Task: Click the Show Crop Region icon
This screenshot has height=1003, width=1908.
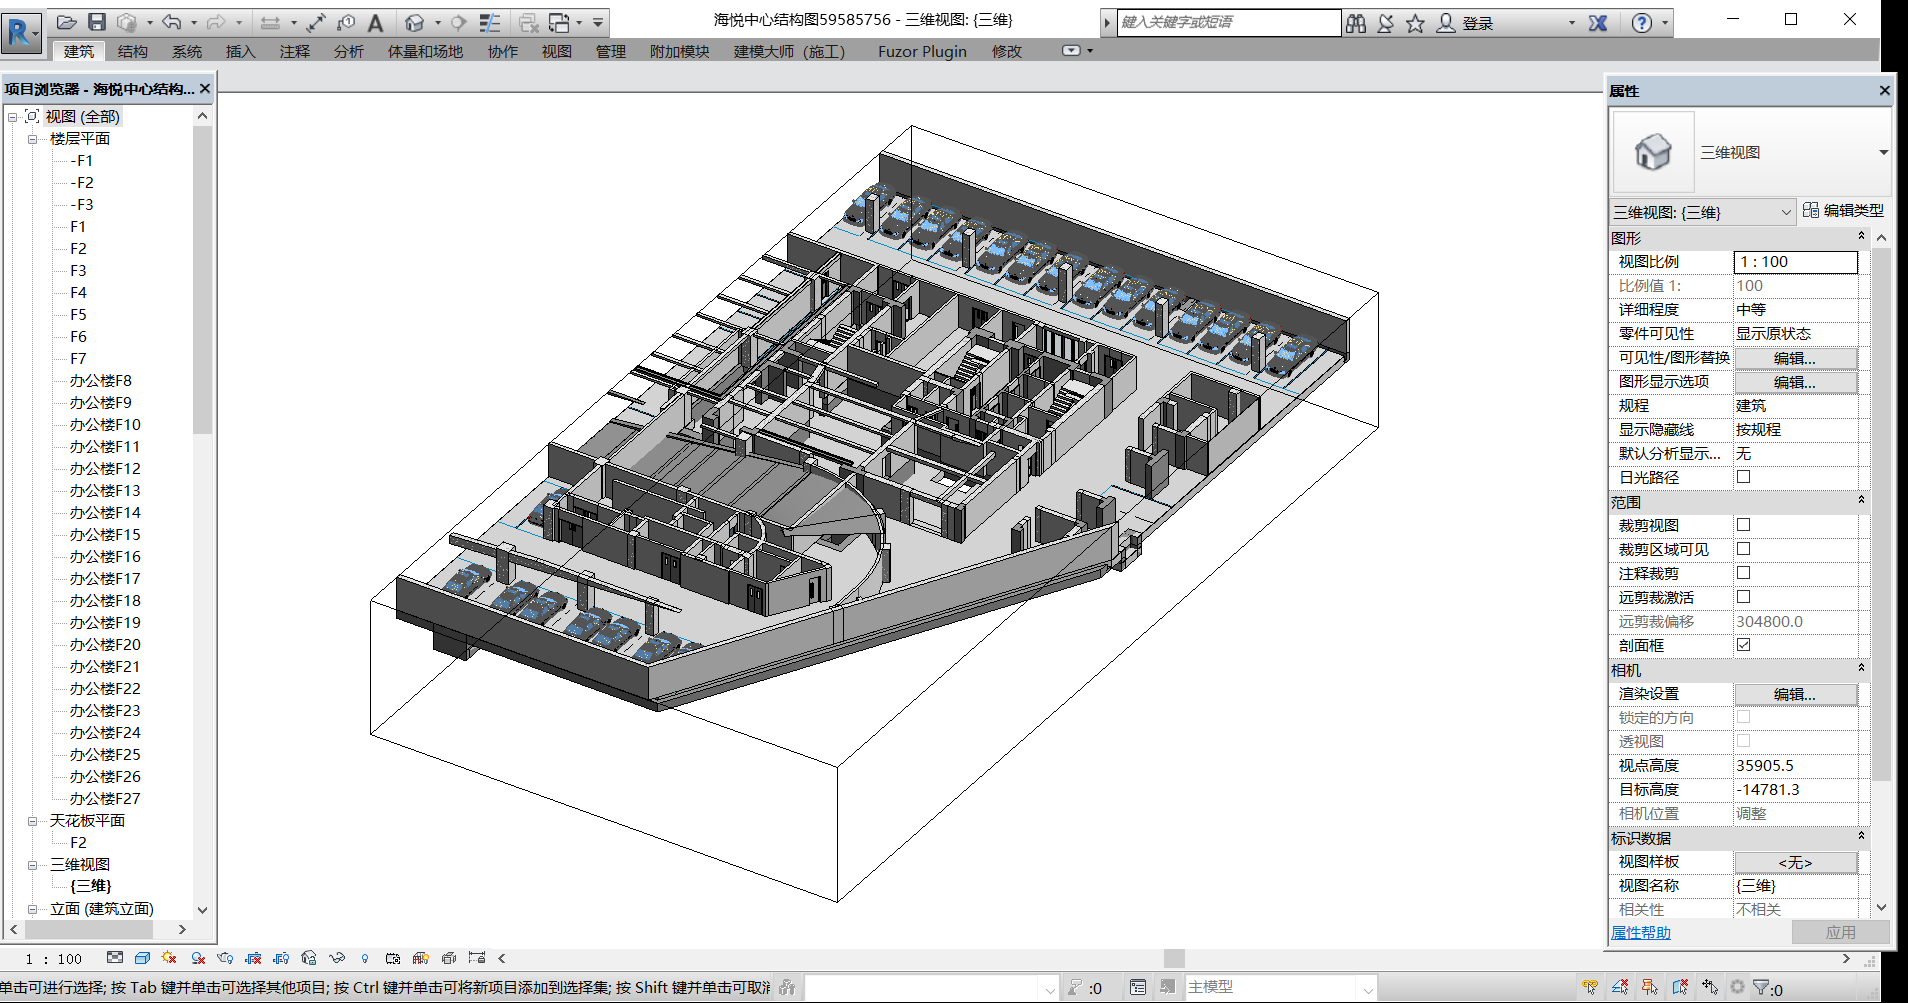Action: point(281,958)
